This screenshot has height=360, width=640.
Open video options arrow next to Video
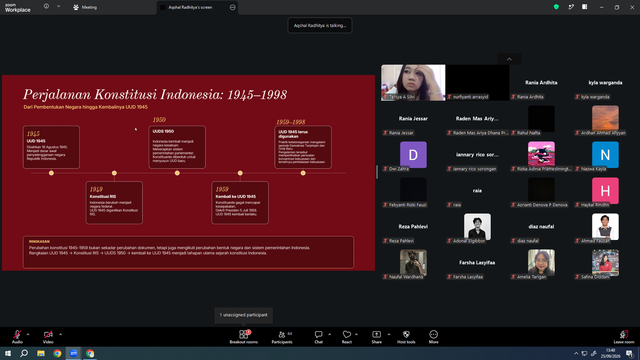tap(60, 334)
